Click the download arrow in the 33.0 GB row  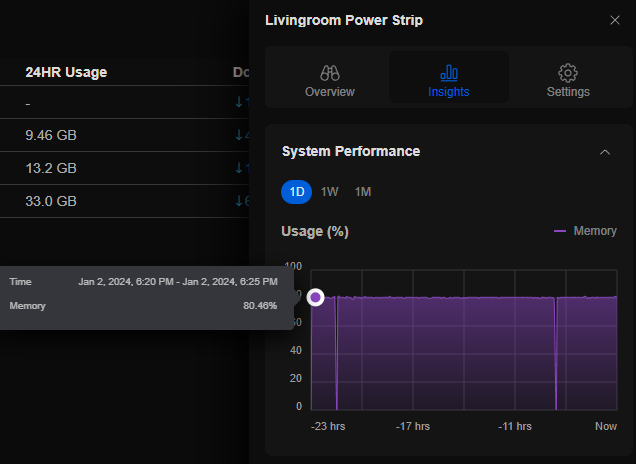(x=240, y=201)
